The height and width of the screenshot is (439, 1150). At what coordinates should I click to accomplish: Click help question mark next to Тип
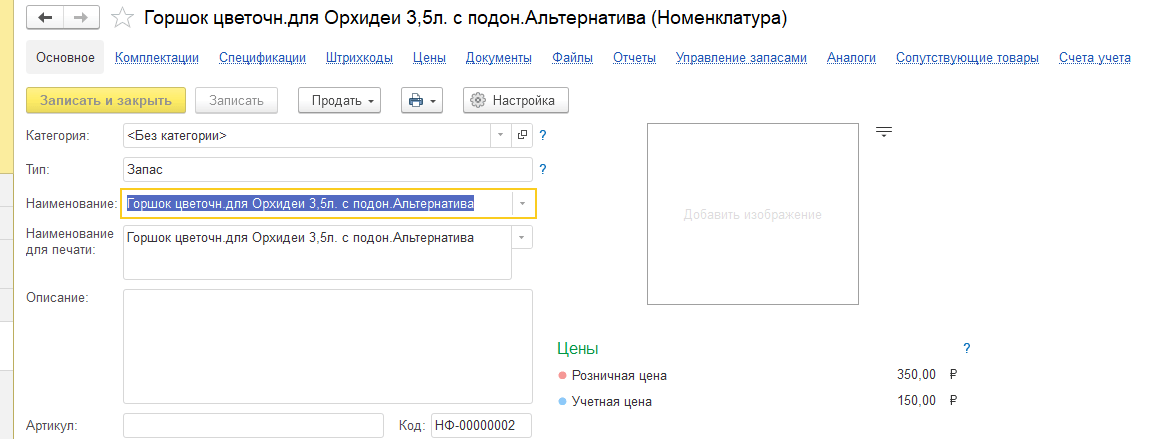(x=543, y=169)
